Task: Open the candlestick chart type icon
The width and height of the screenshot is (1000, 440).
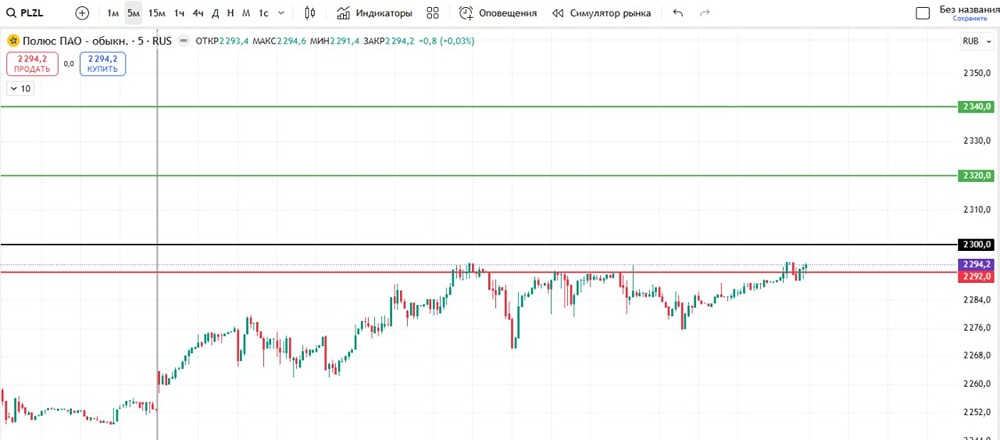Action: click(x=310, y=13)
